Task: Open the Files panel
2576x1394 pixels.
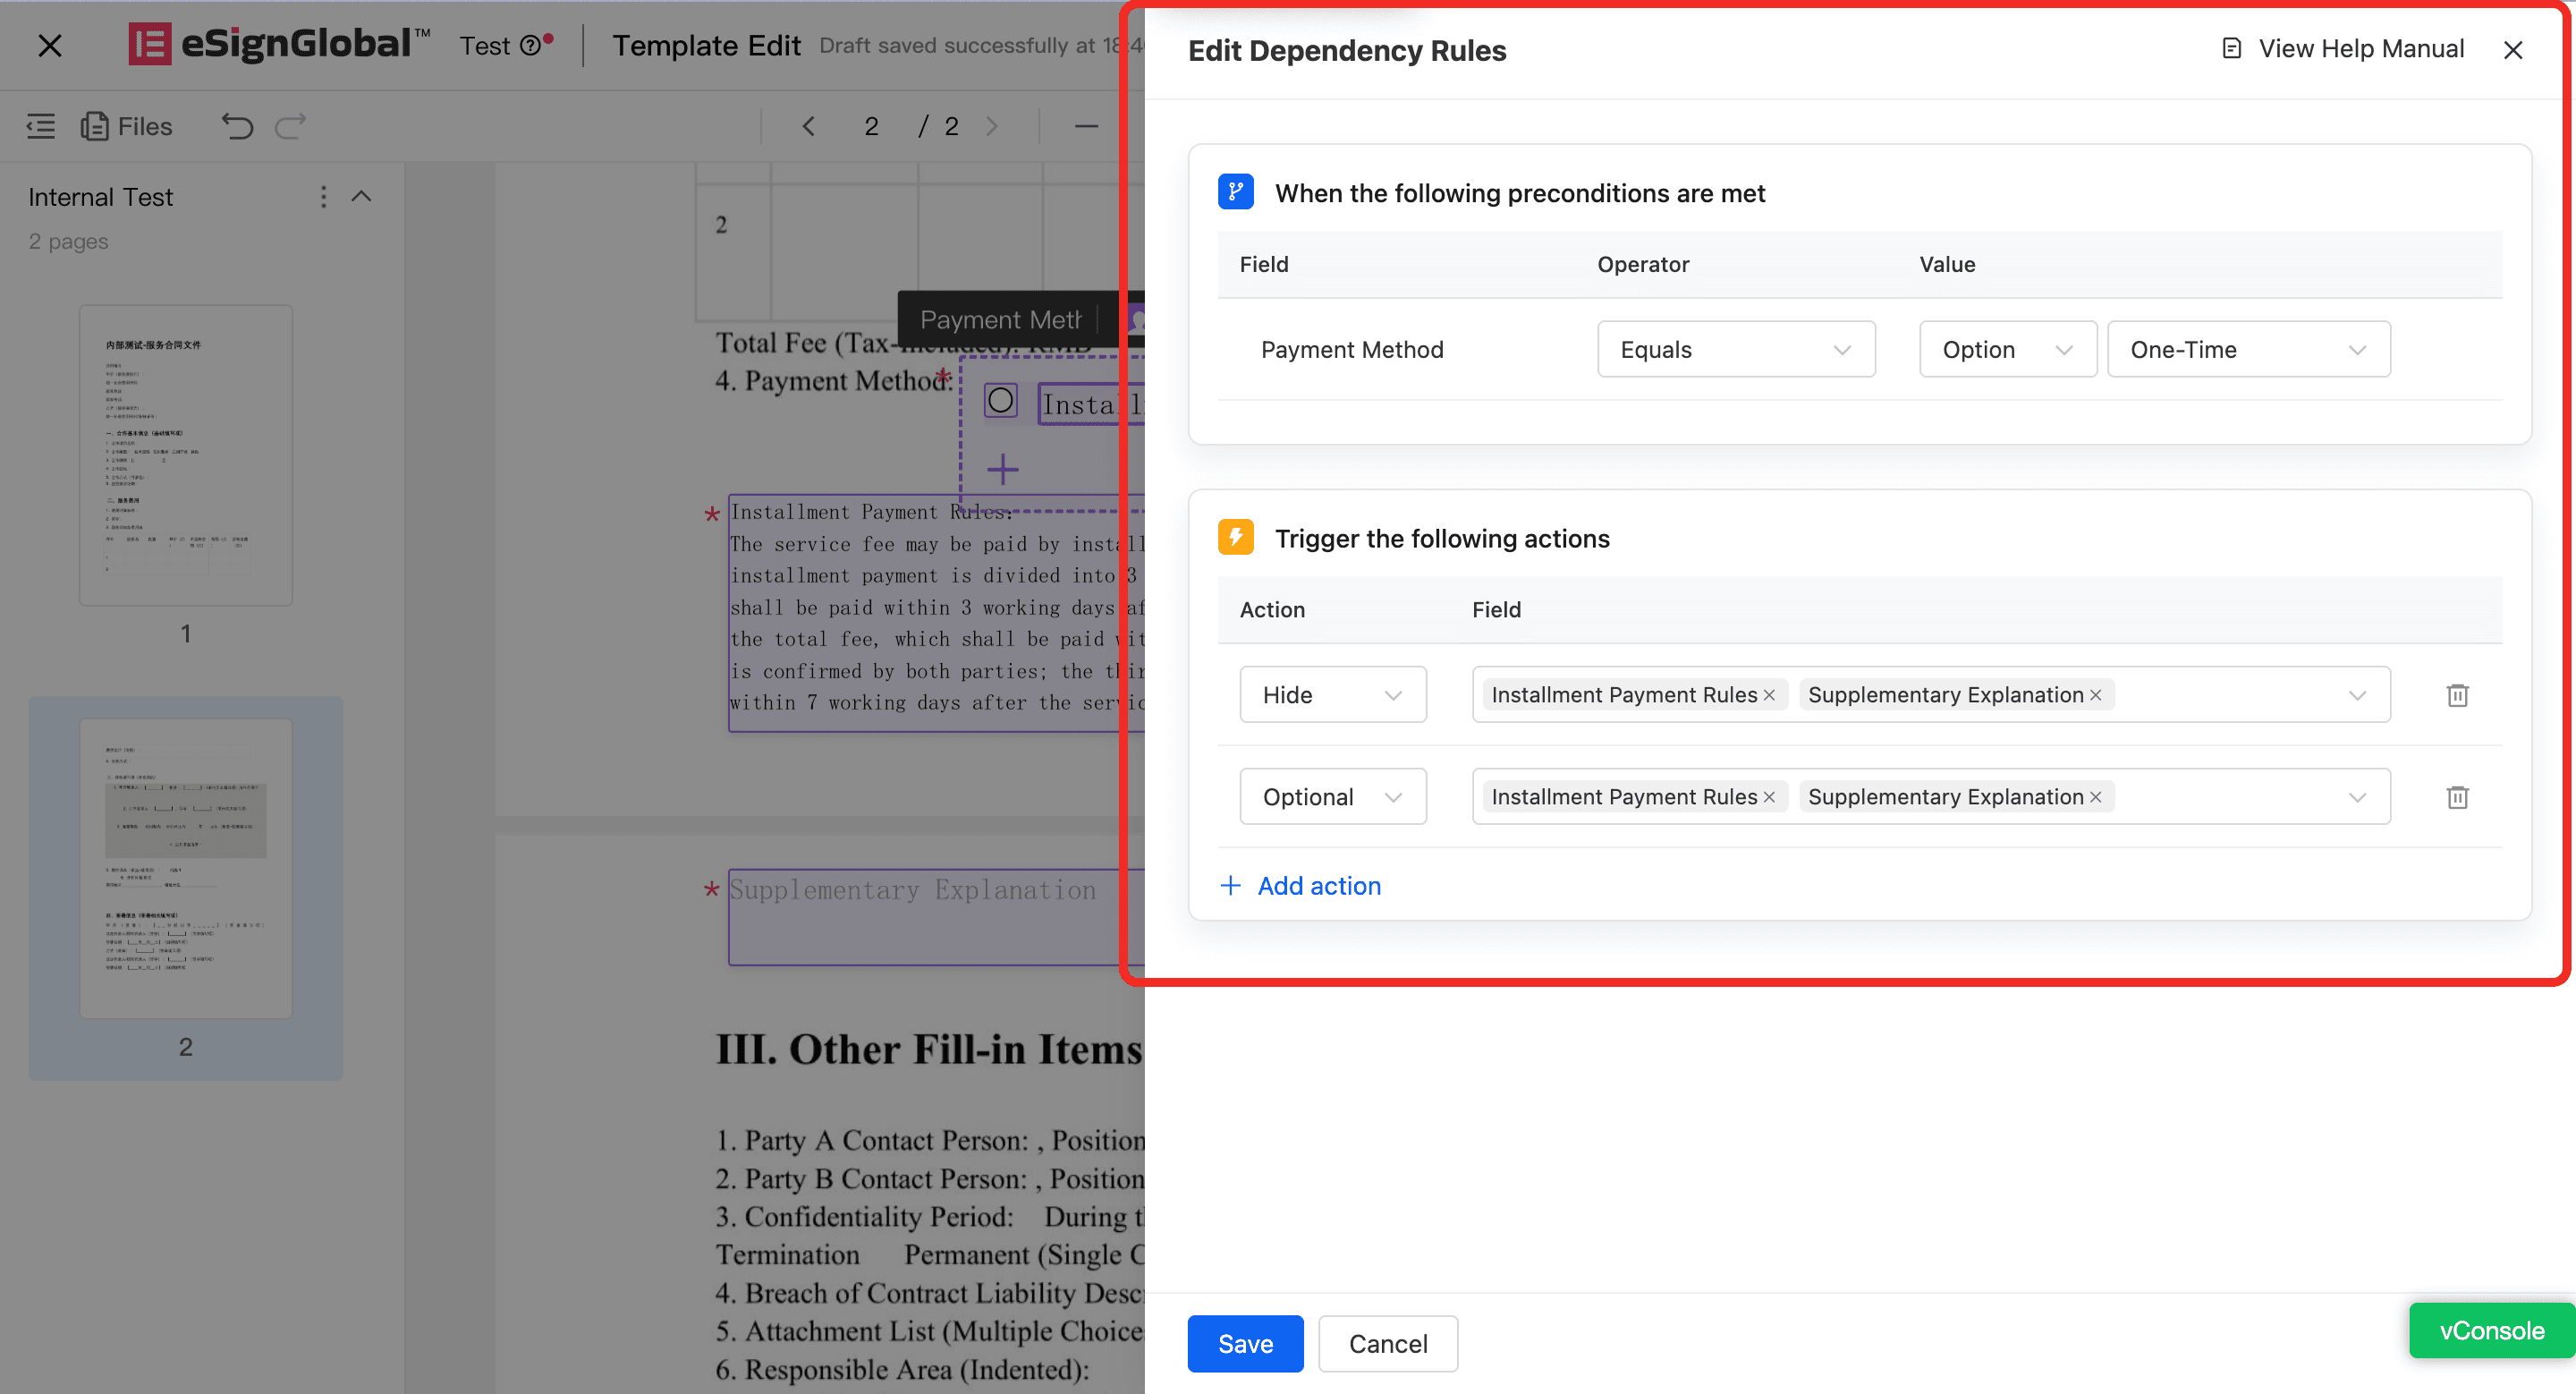Action: coord(126,126)
